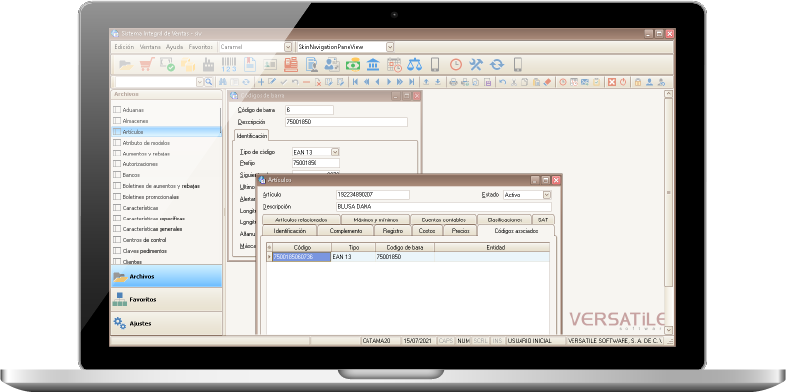The image size is (786, 392).
Task: Toggle the Almacenes checkbox
Action: pos(117,121)
